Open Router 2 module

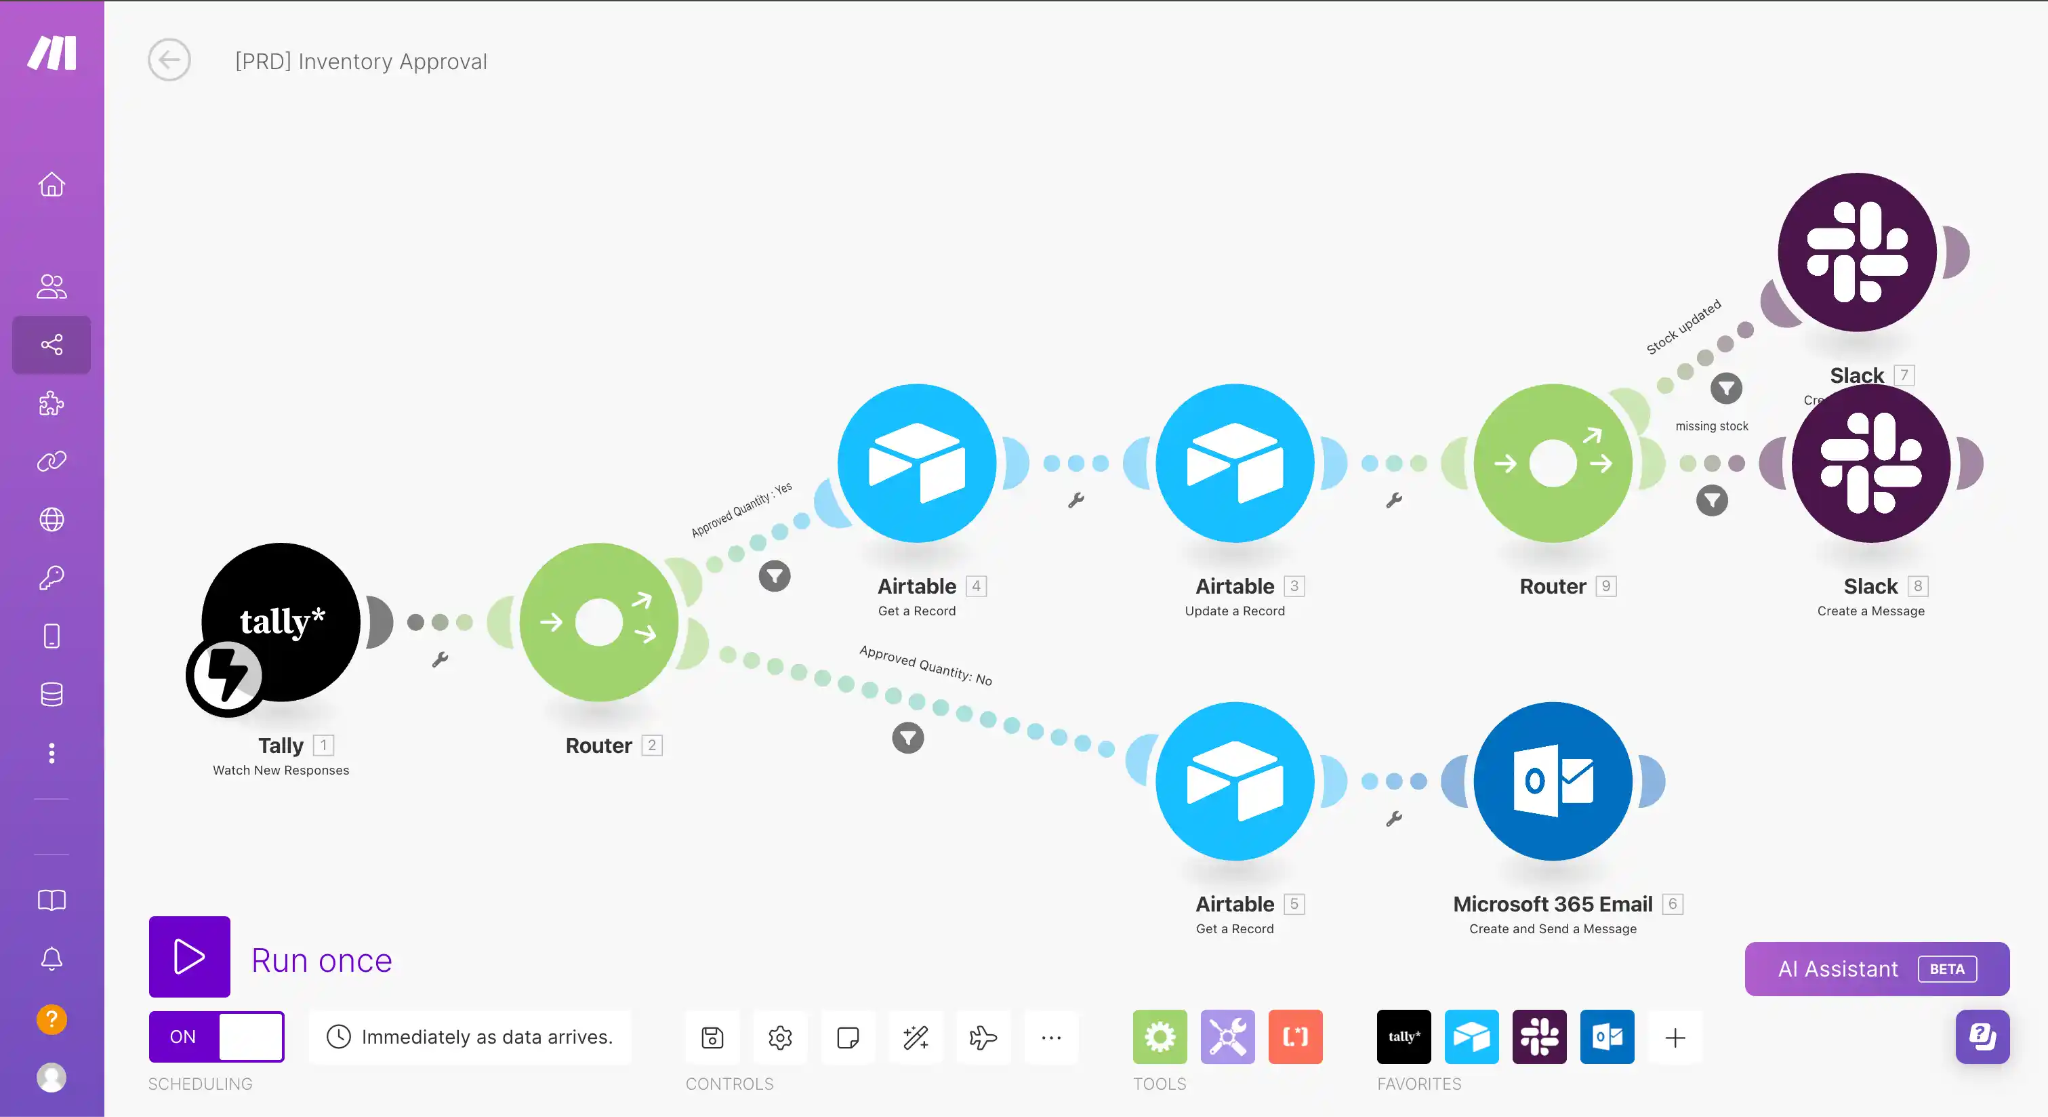(x=599, y=622)
